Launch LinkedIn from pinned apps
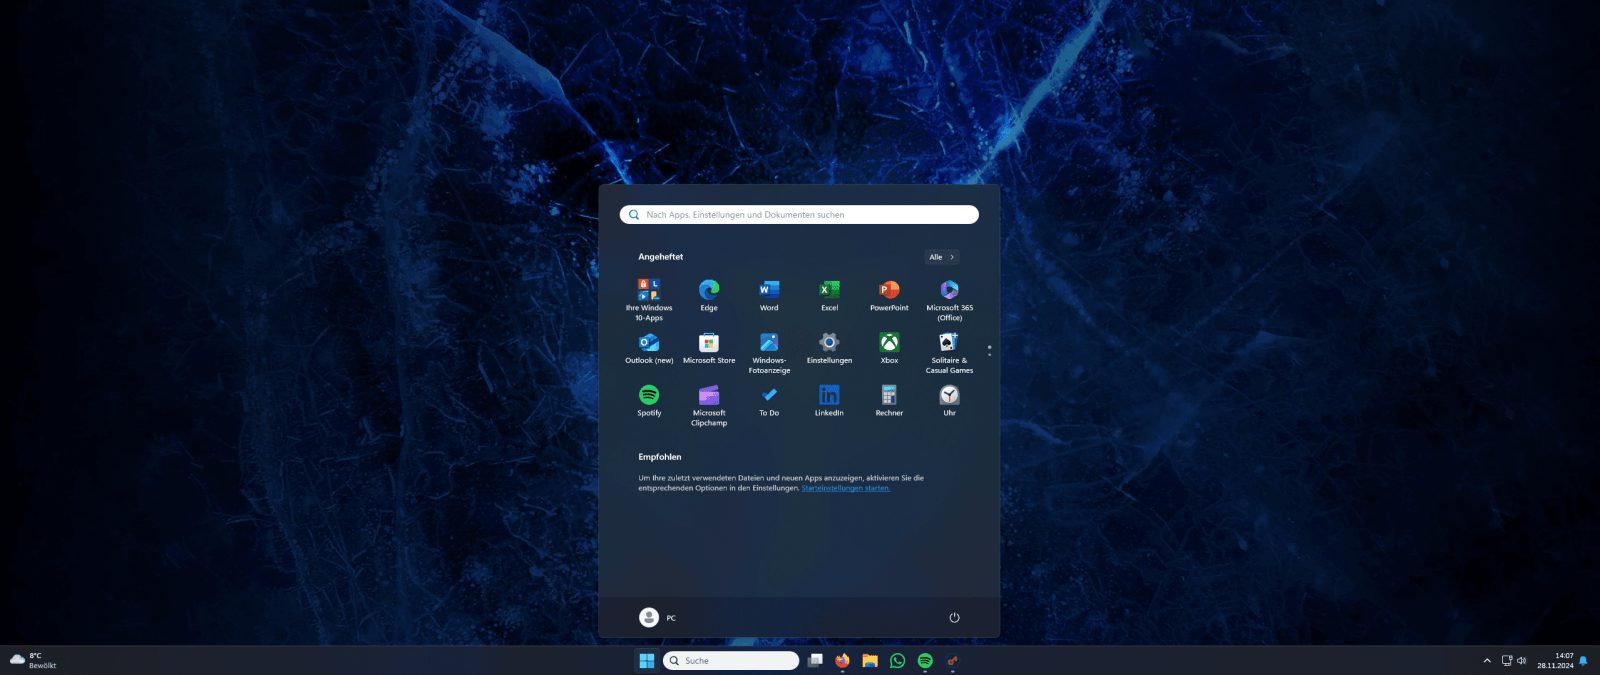 click(x=829, y=401)
